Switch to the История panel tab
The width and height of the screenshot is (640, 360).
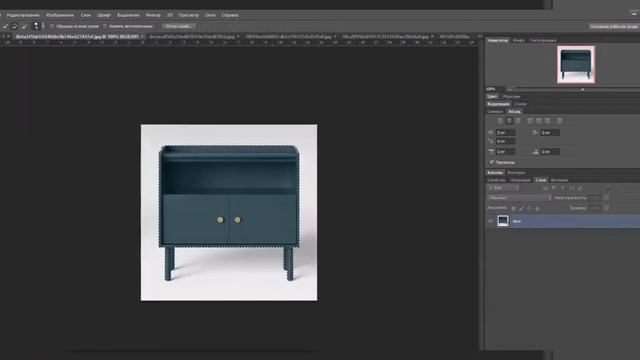pos(559,180)
